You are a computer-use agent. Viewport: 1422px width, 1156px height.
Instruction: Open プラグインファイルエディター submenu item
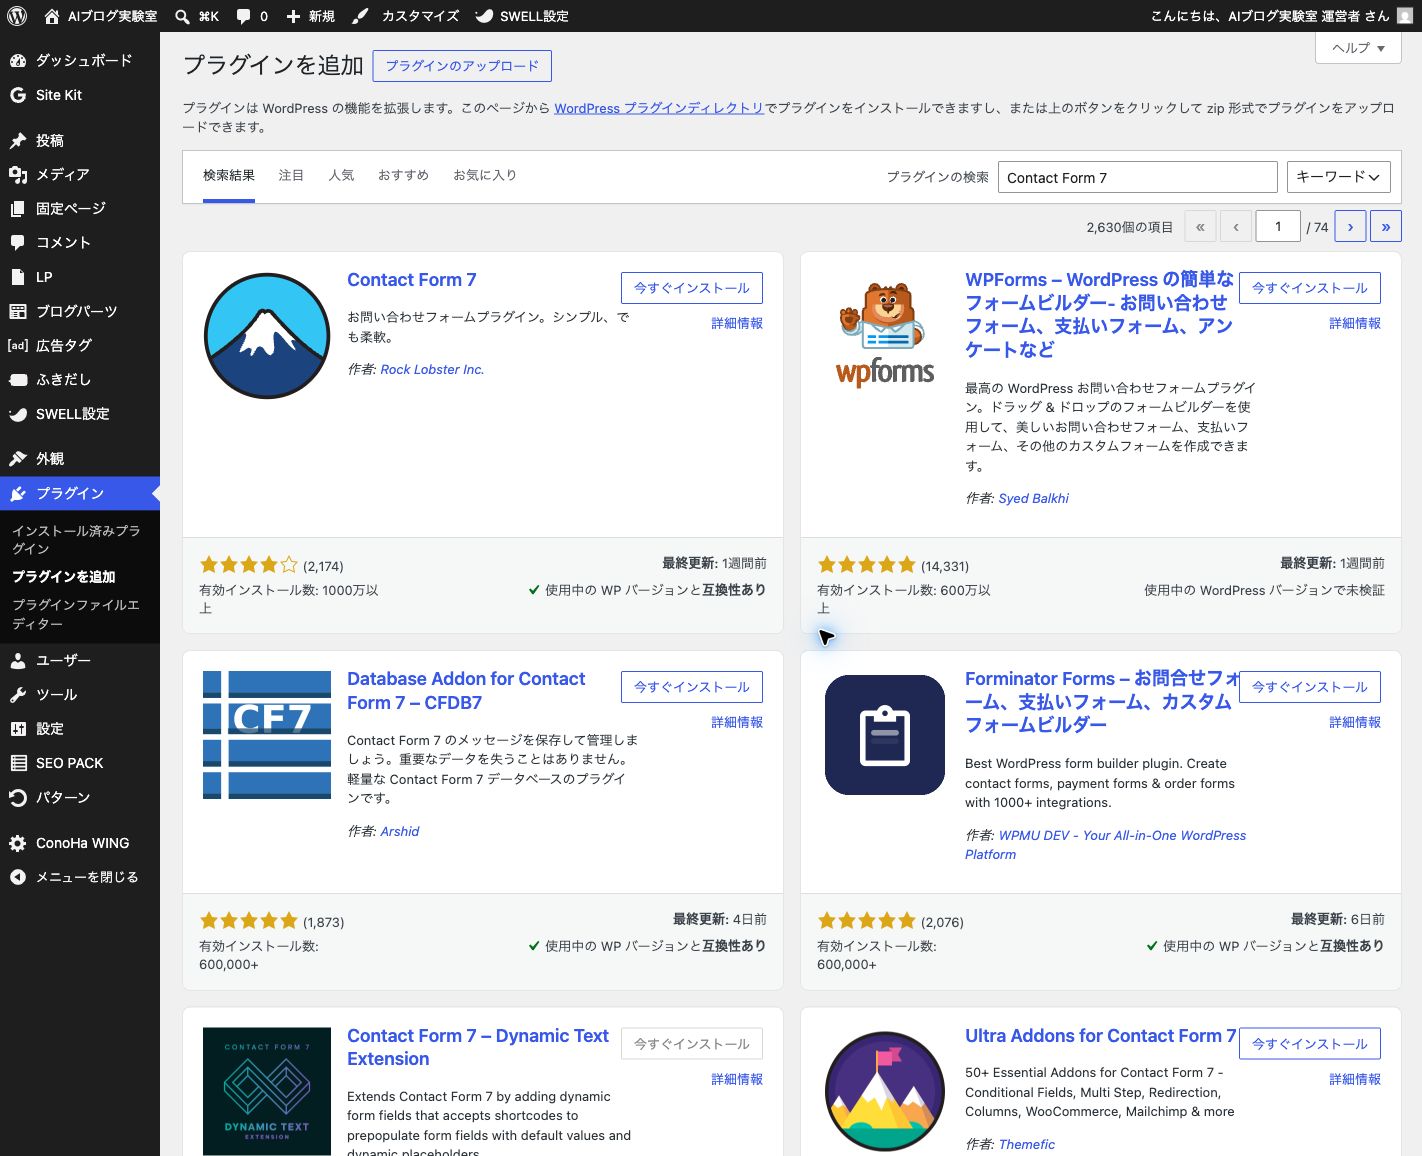click(80, 614)
